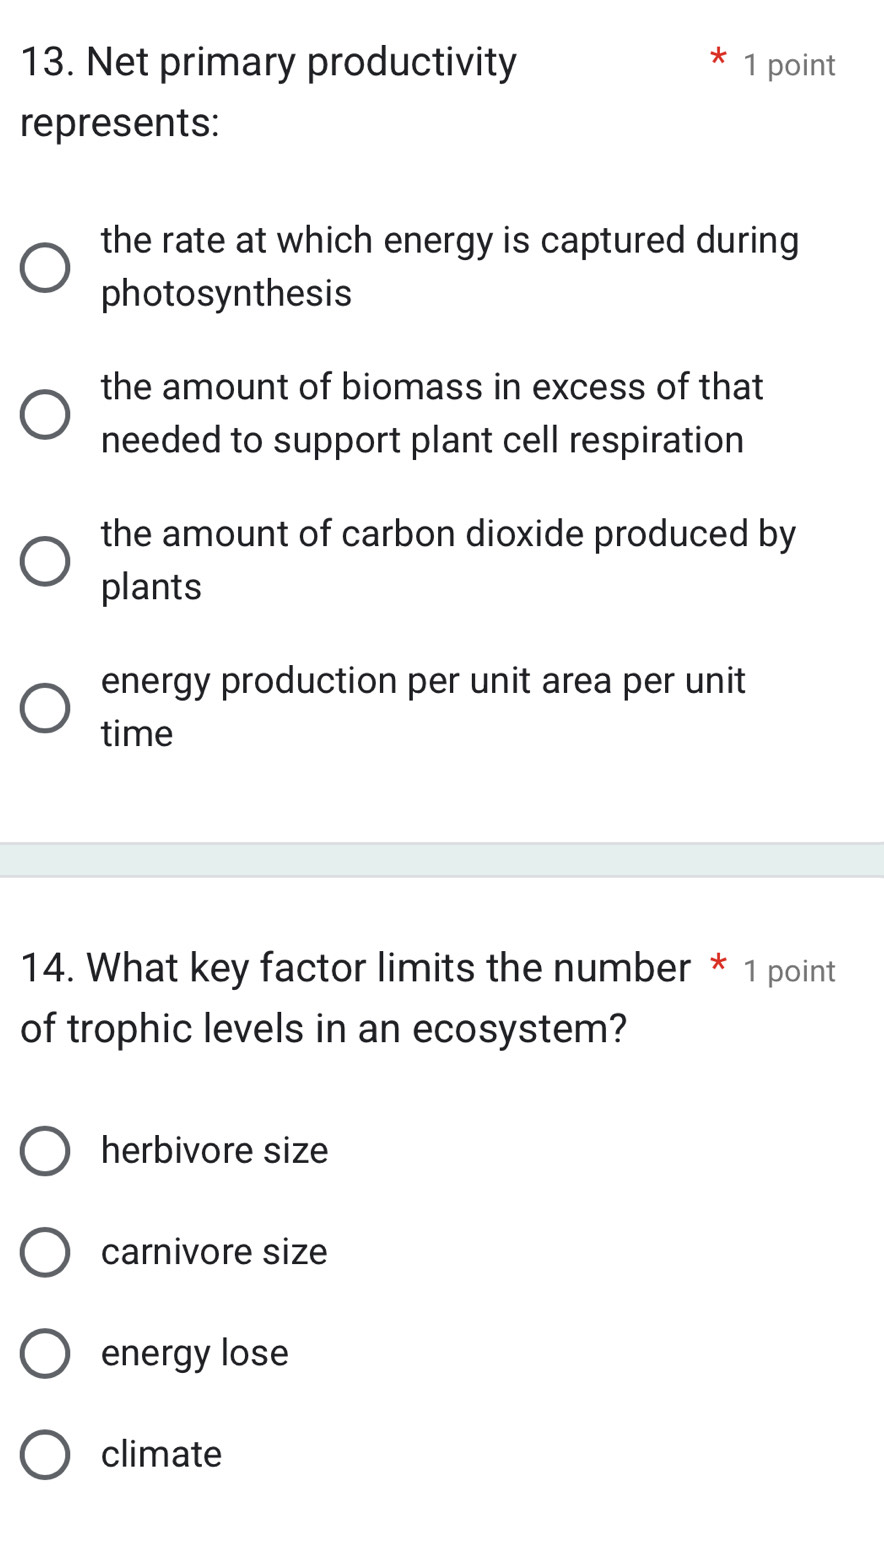Select 'the amount of carbon dioxide produced by plants'
This screenshot has width=884, height=1548.
click(x=44, y=560)
